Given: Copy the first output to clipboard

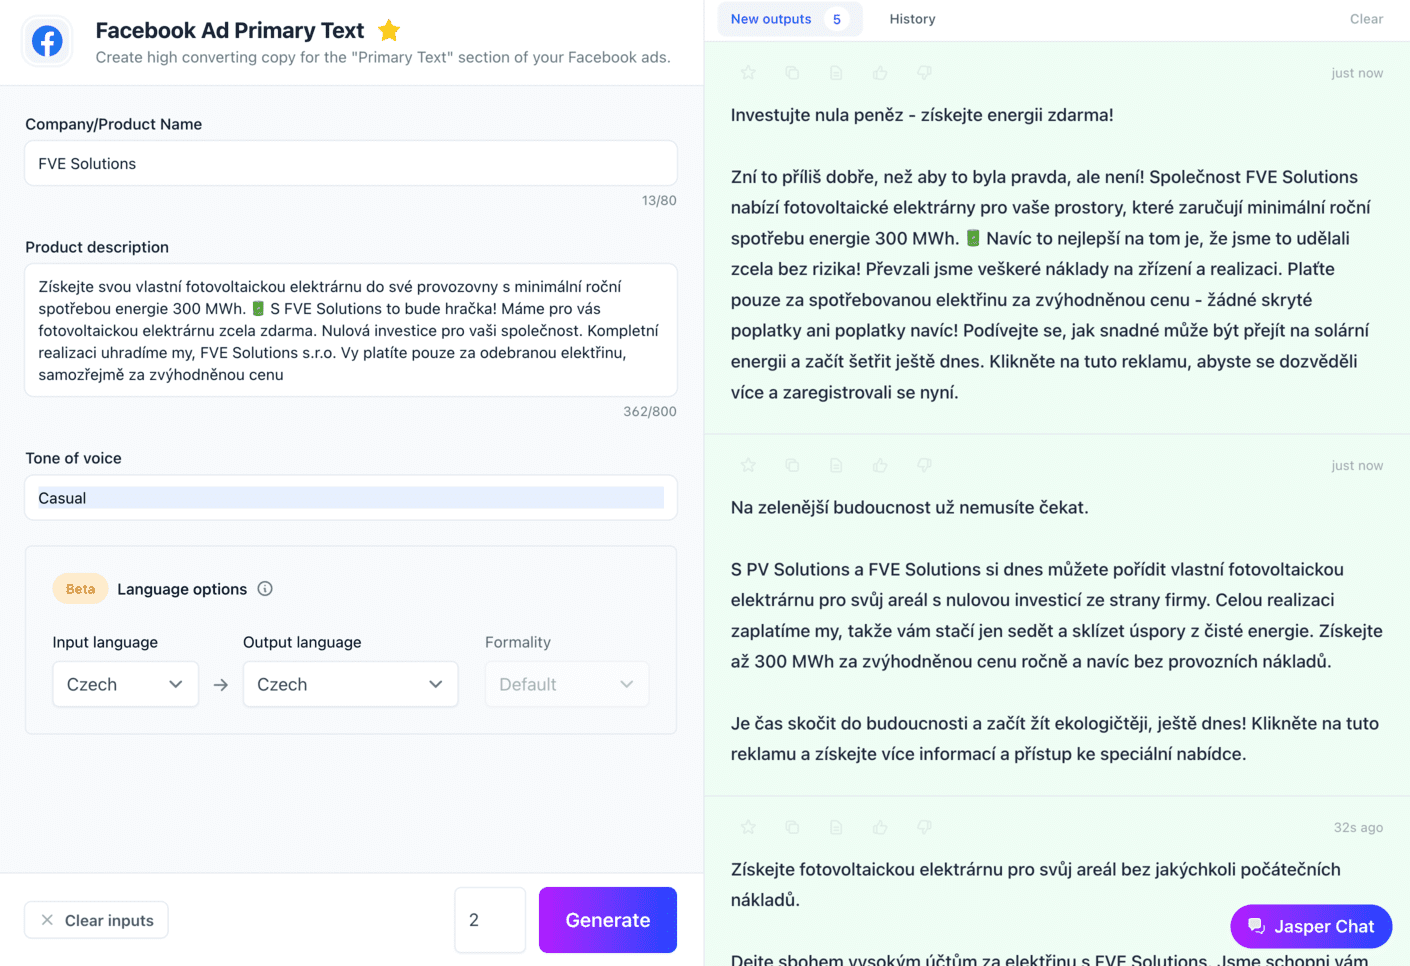Looking at the screenshot, I should [792, 73].
